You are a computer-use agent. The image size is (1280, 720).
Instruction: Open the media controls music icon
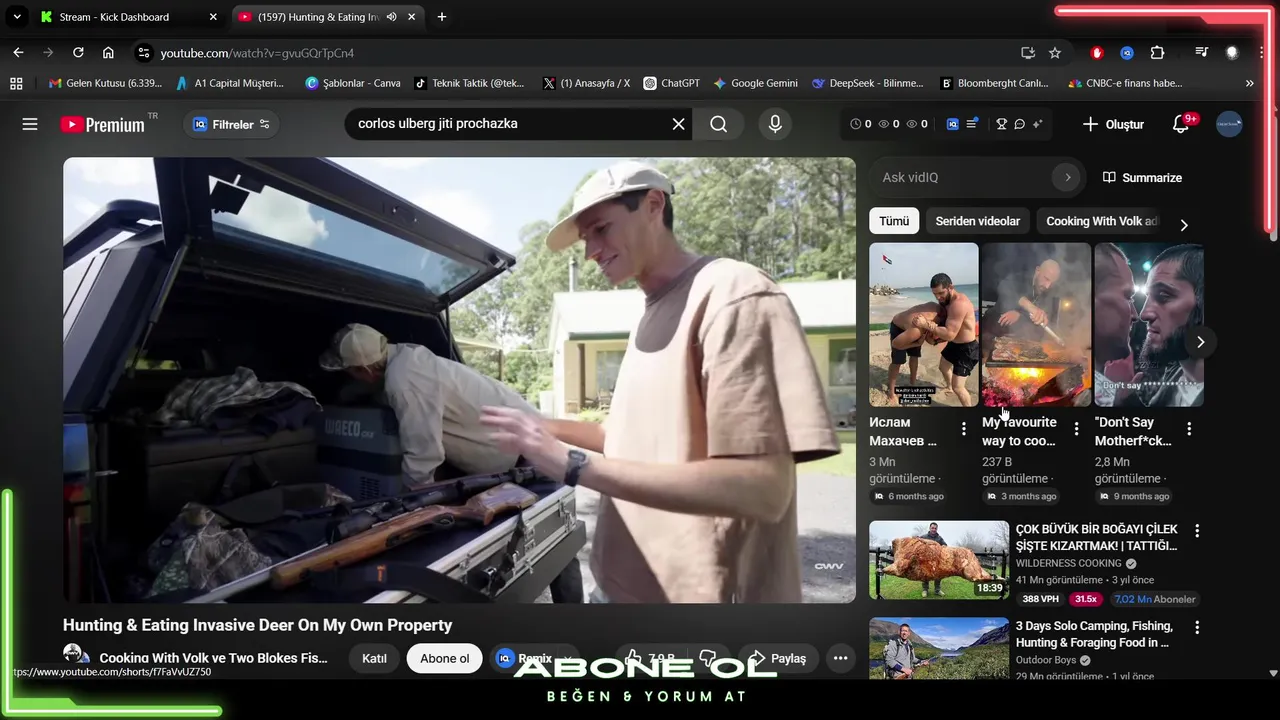pyautogui.click(x=1202, y=52)
